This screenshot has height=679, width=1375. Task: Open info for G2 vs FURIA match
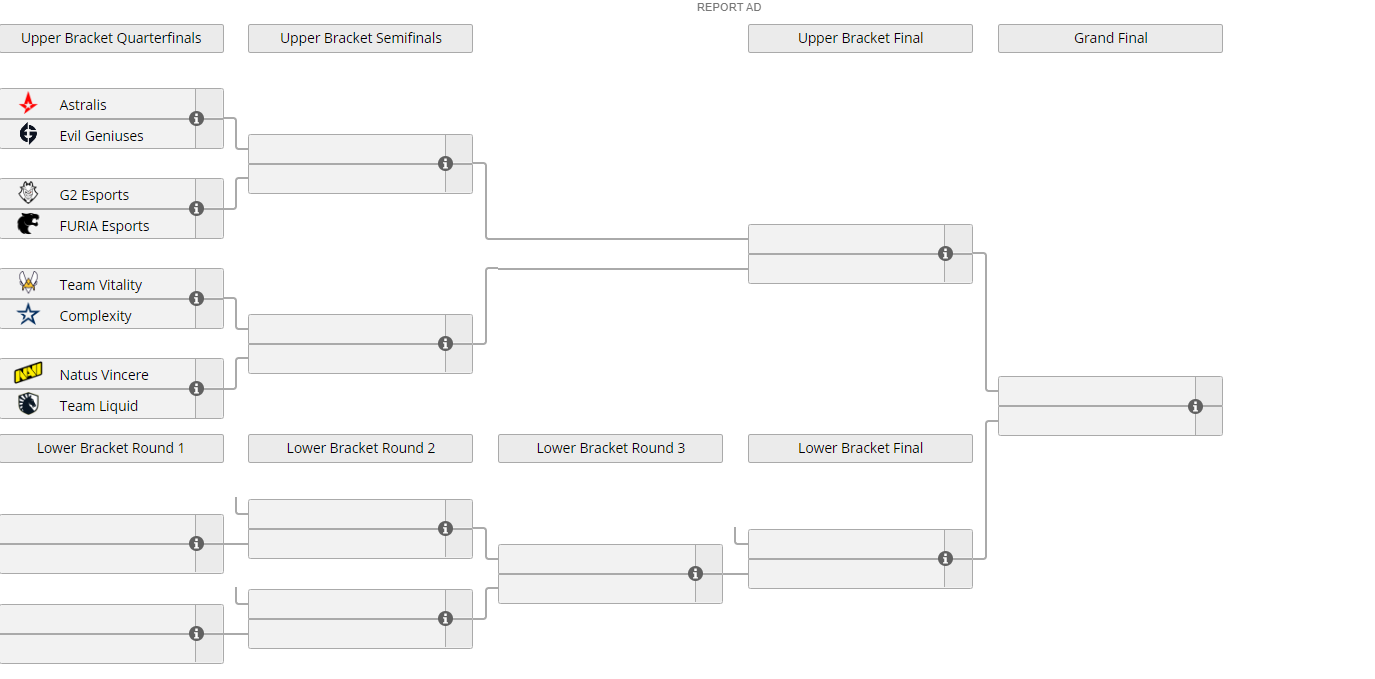click(x=197, y=208)
